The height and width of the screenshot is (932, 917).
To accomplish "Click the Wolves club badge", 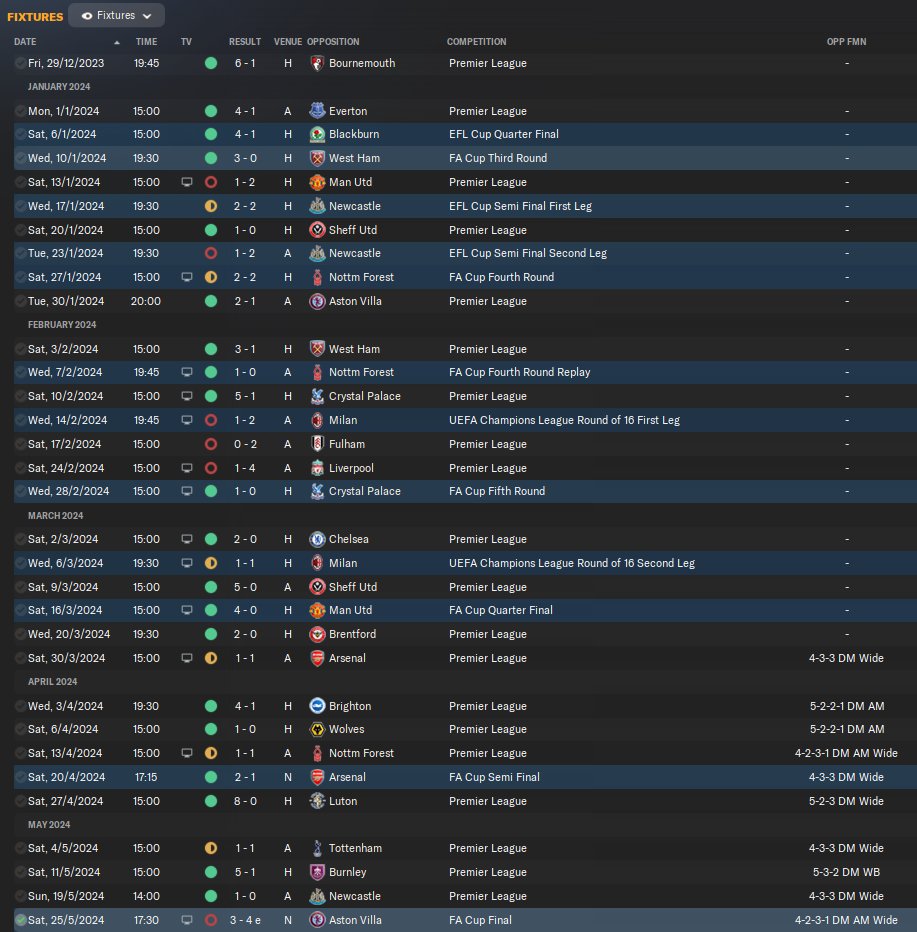I will [317, 729].
